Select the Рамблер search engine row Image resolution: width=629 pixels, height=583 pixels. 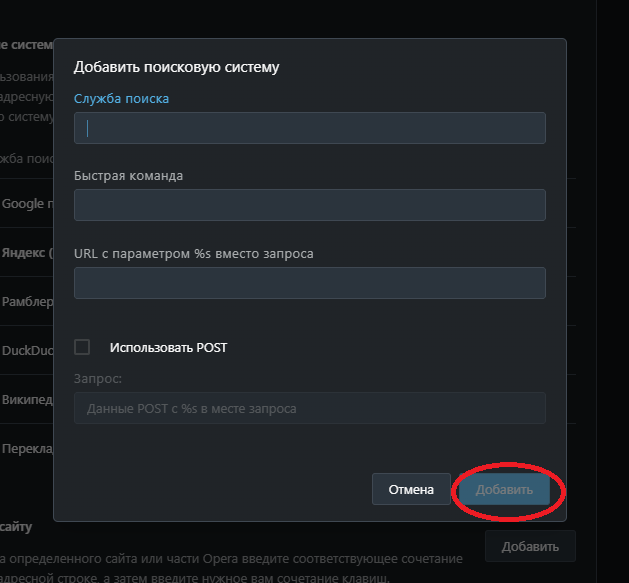(x=24, y=301)
